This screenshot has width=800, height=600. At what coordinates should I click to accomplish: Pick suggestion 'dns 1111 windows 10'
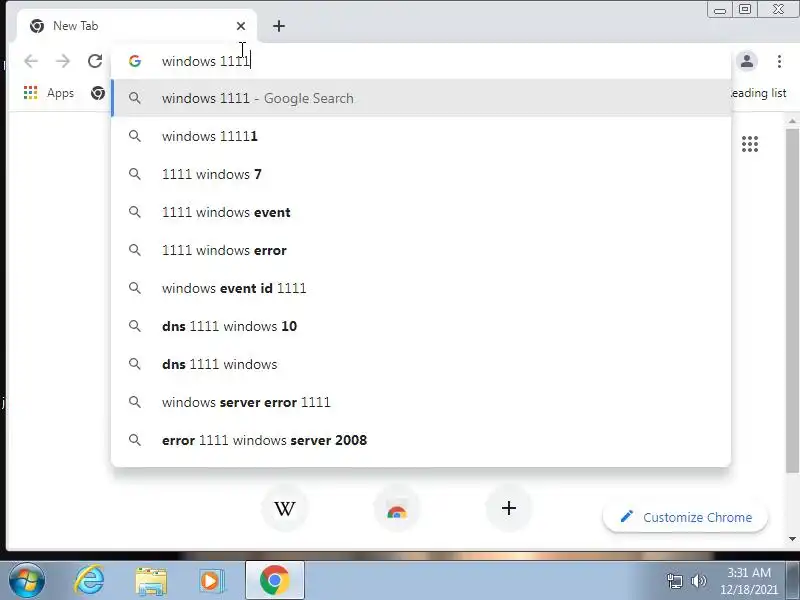click(x=421, y=326)
